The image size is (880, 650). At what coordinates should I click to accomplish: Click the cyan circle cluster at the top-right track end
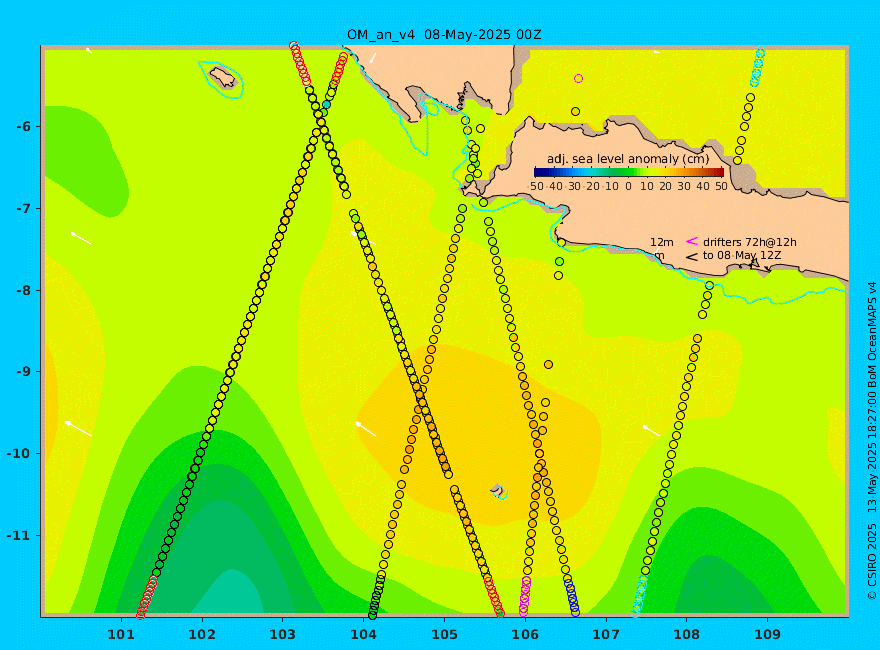tap(758, 66)
